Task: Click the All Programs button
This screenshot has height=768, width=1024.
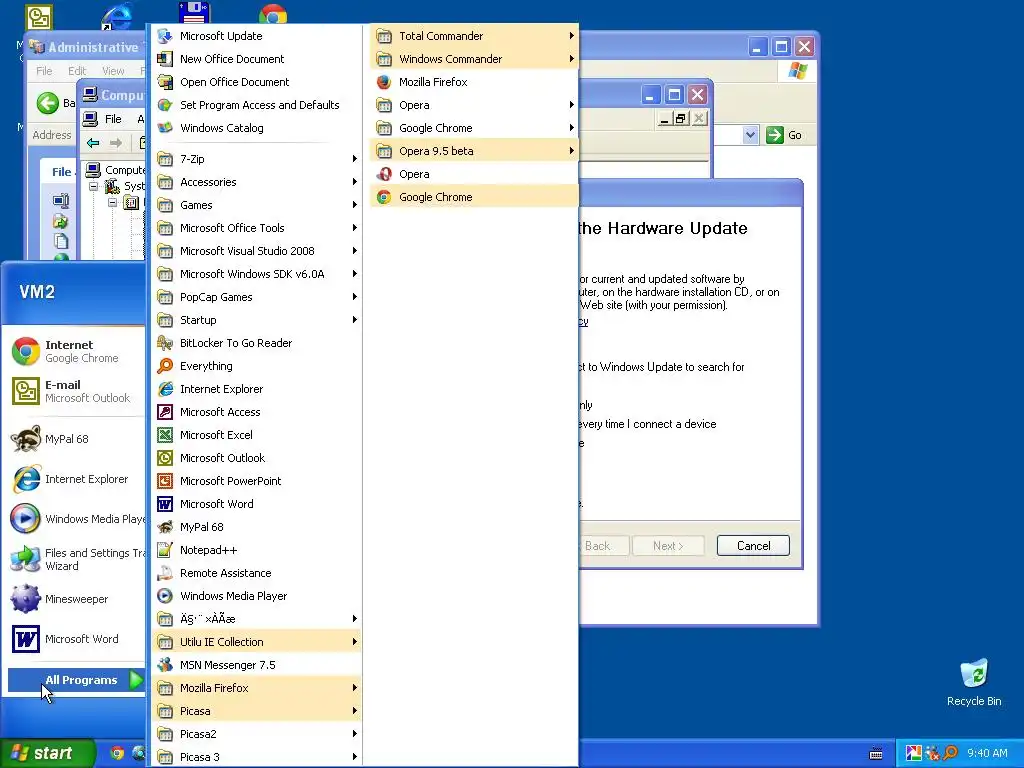Action: point(76,680)
